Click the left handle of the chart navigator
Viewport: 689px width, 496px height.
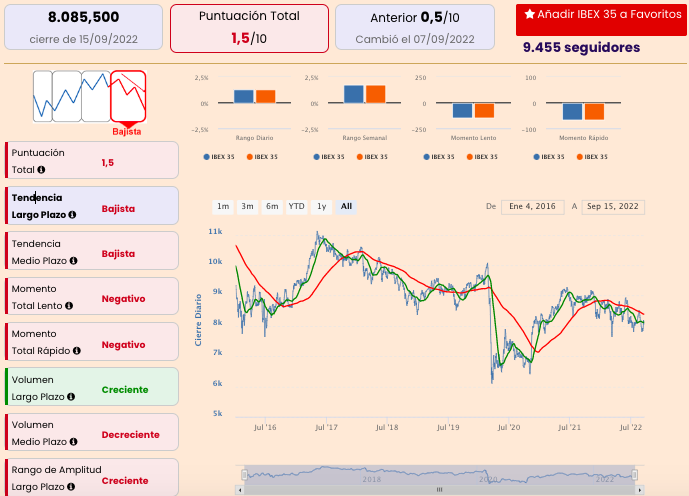point(244,474)
